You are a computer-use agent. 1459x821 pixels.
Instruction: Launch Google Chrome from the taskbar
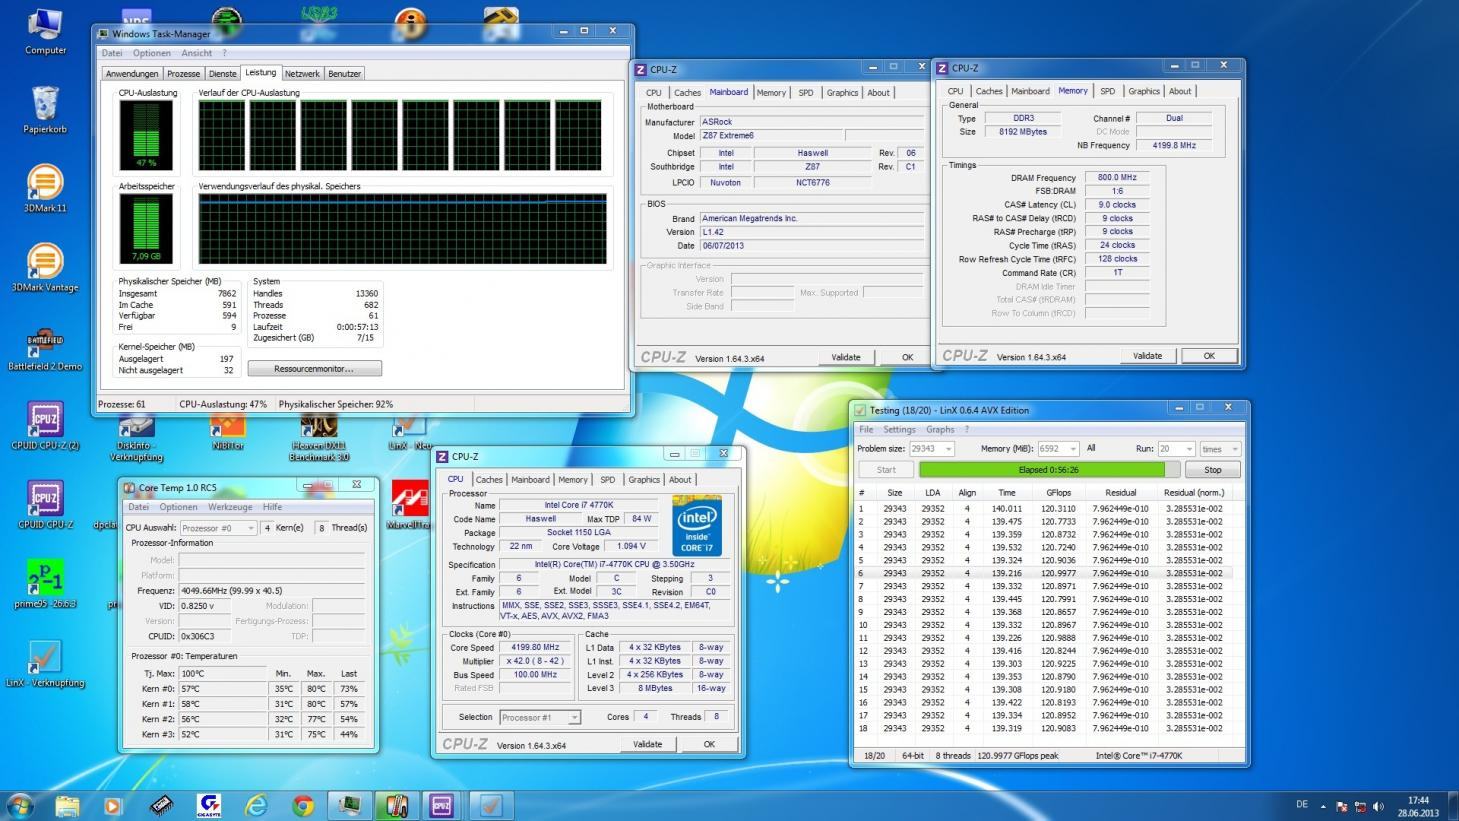pyautogui.click(x=303, y=805)
